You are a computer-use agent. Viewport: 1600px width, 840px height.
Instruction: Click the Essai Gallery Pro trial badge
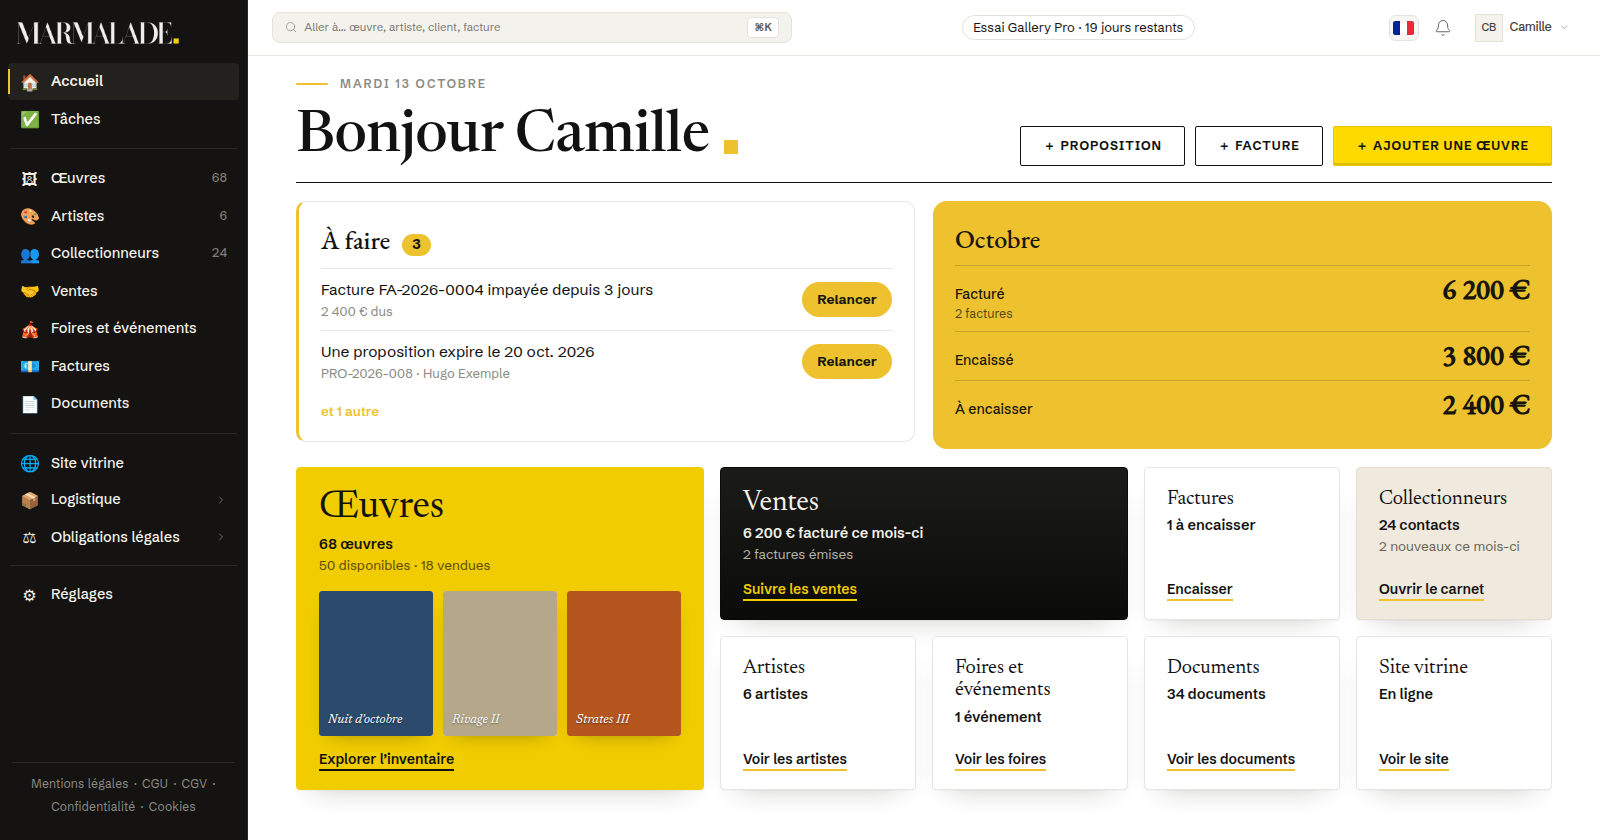(x=1078, y=28)
